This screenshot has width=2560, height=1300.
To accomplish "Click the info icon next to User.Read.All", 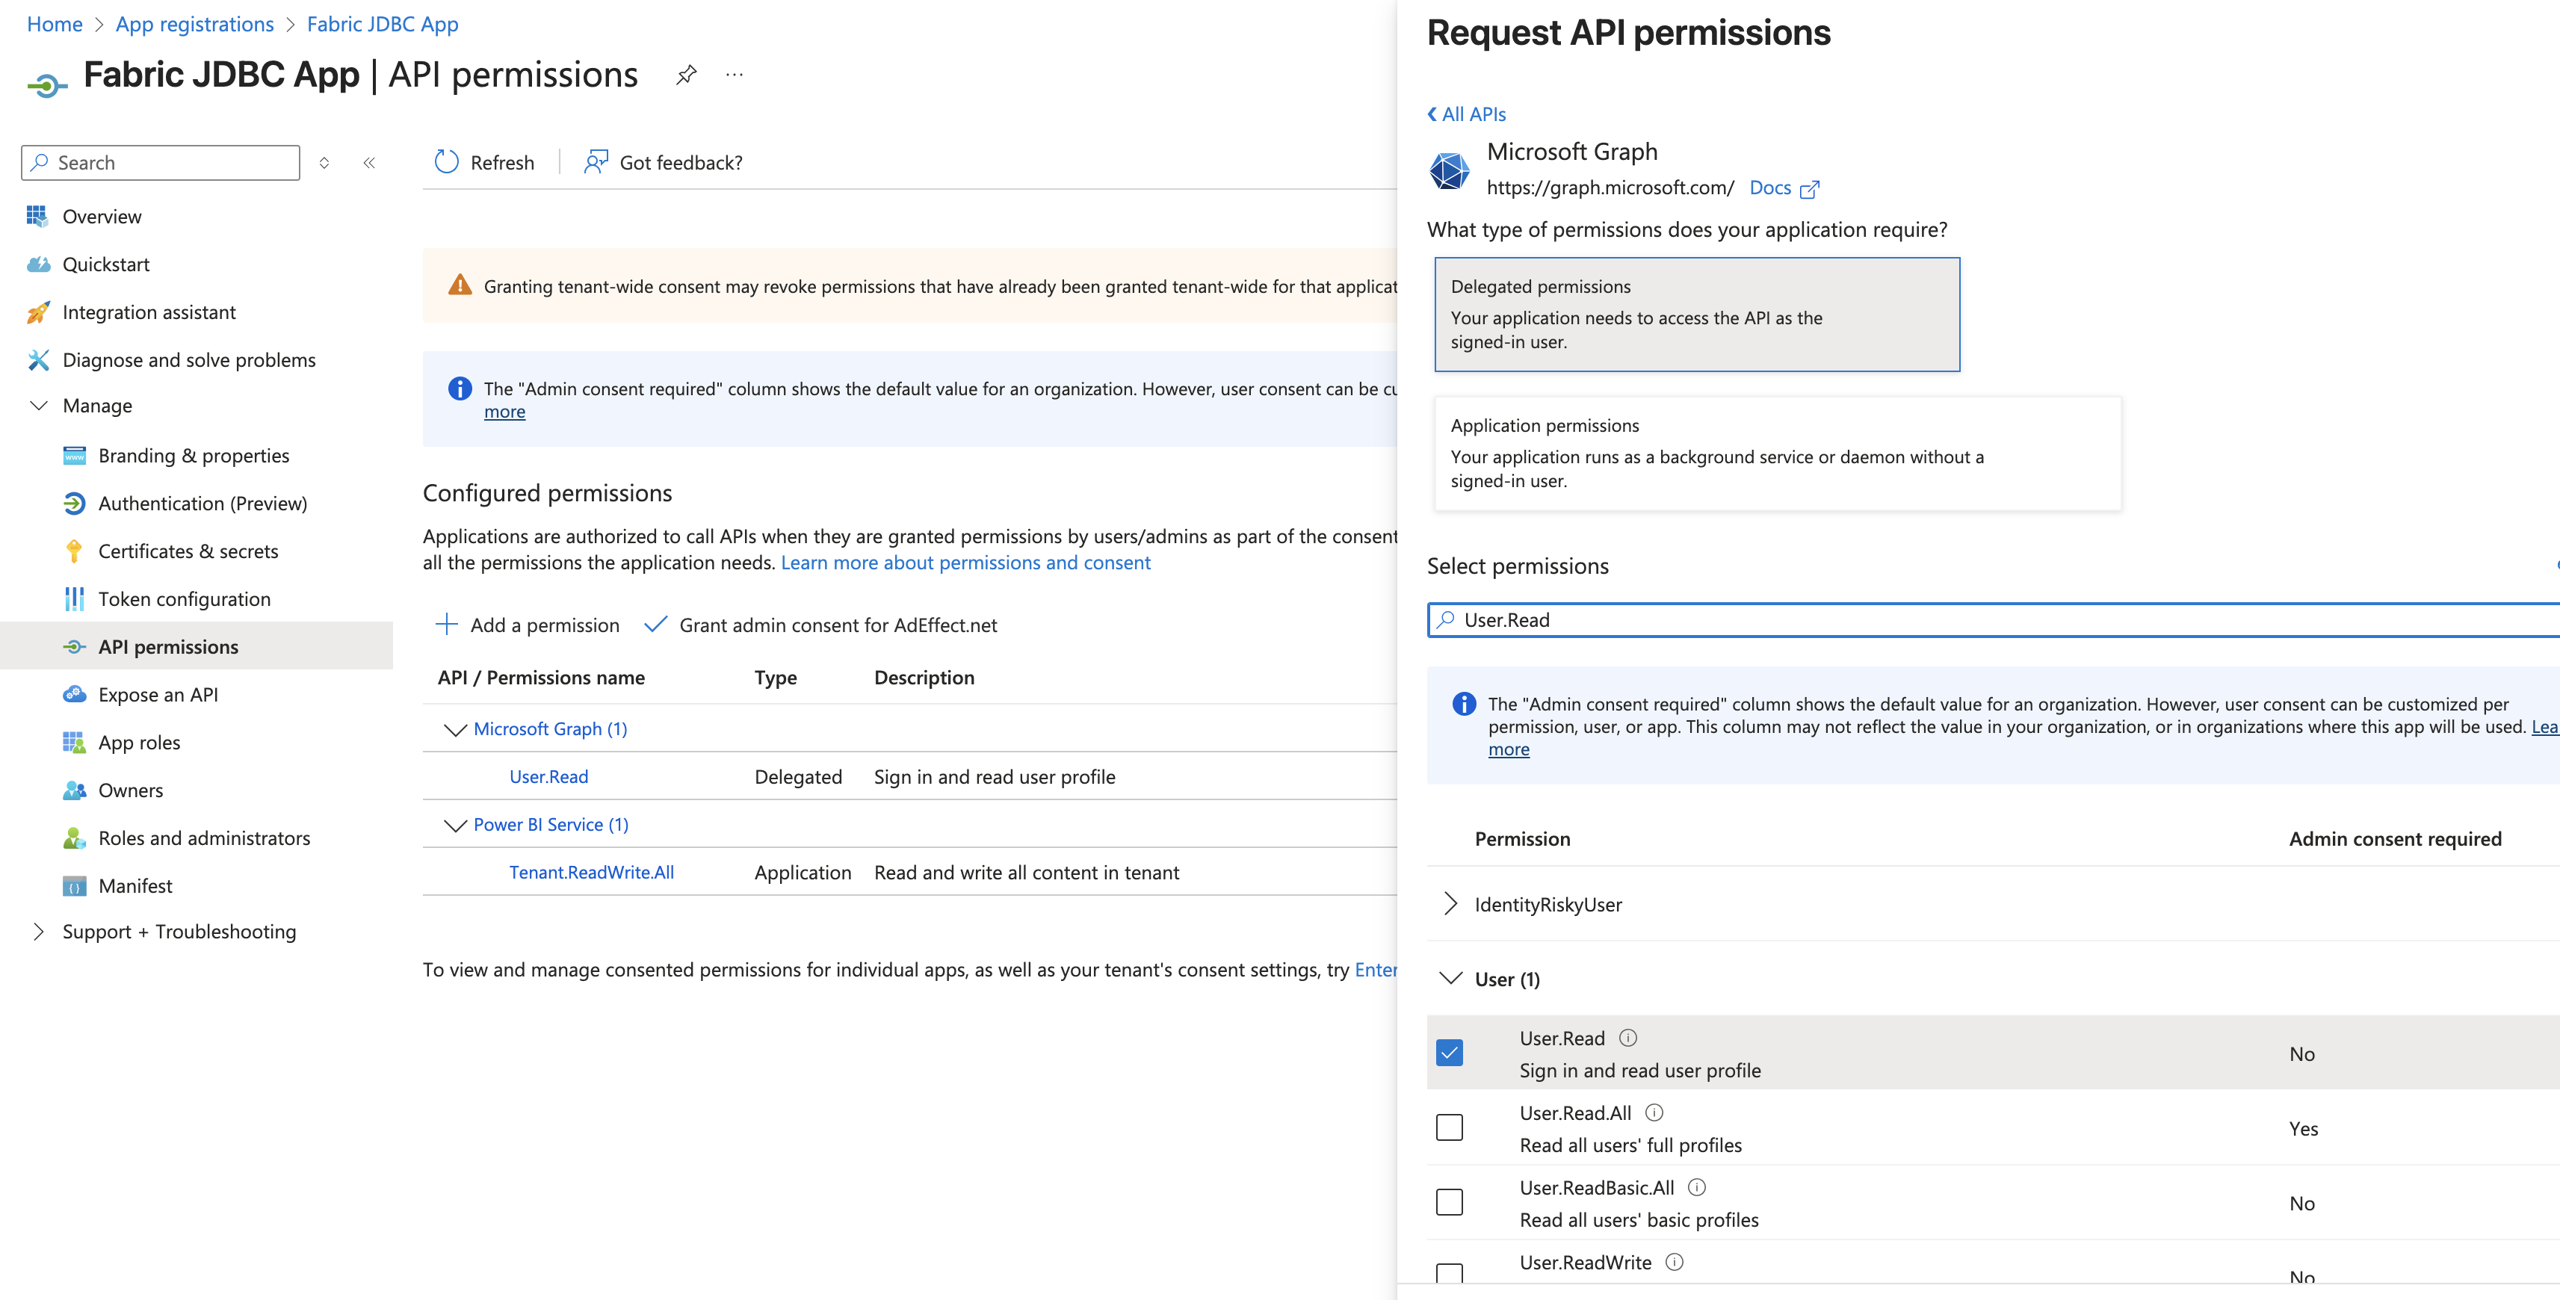I will point(1654,1112).
